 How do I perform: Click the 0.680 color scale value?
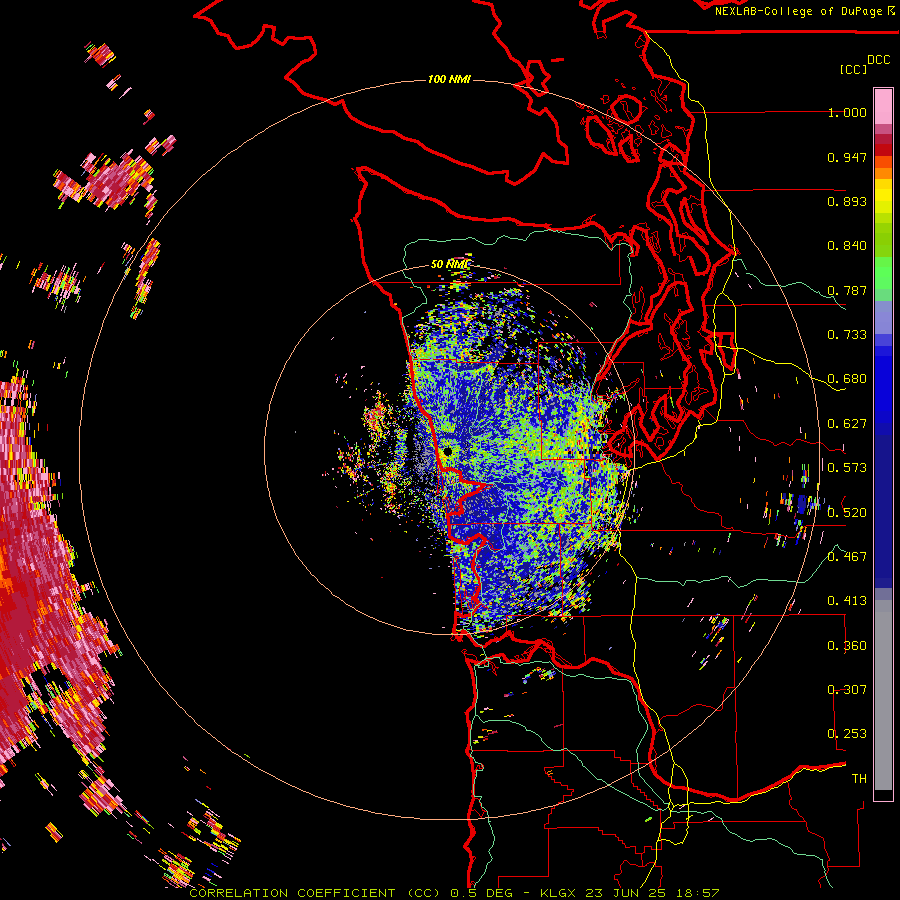click(x=847, y=379)
